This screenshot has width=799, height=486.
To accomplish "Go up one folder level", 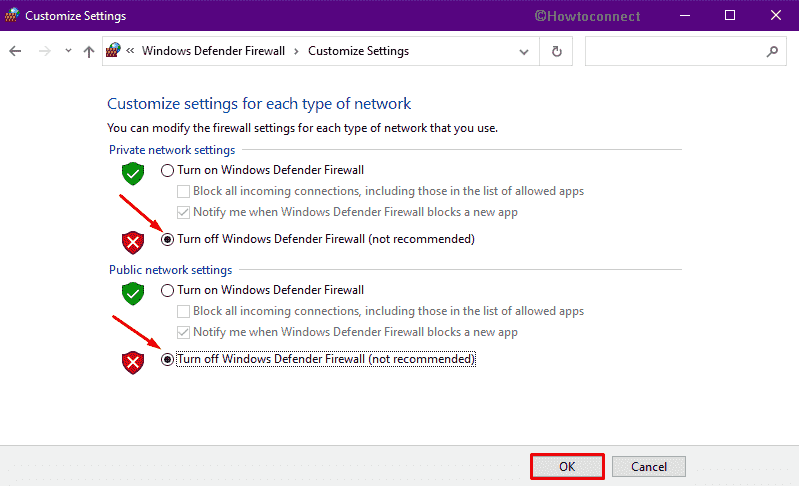I will [89, 51].
